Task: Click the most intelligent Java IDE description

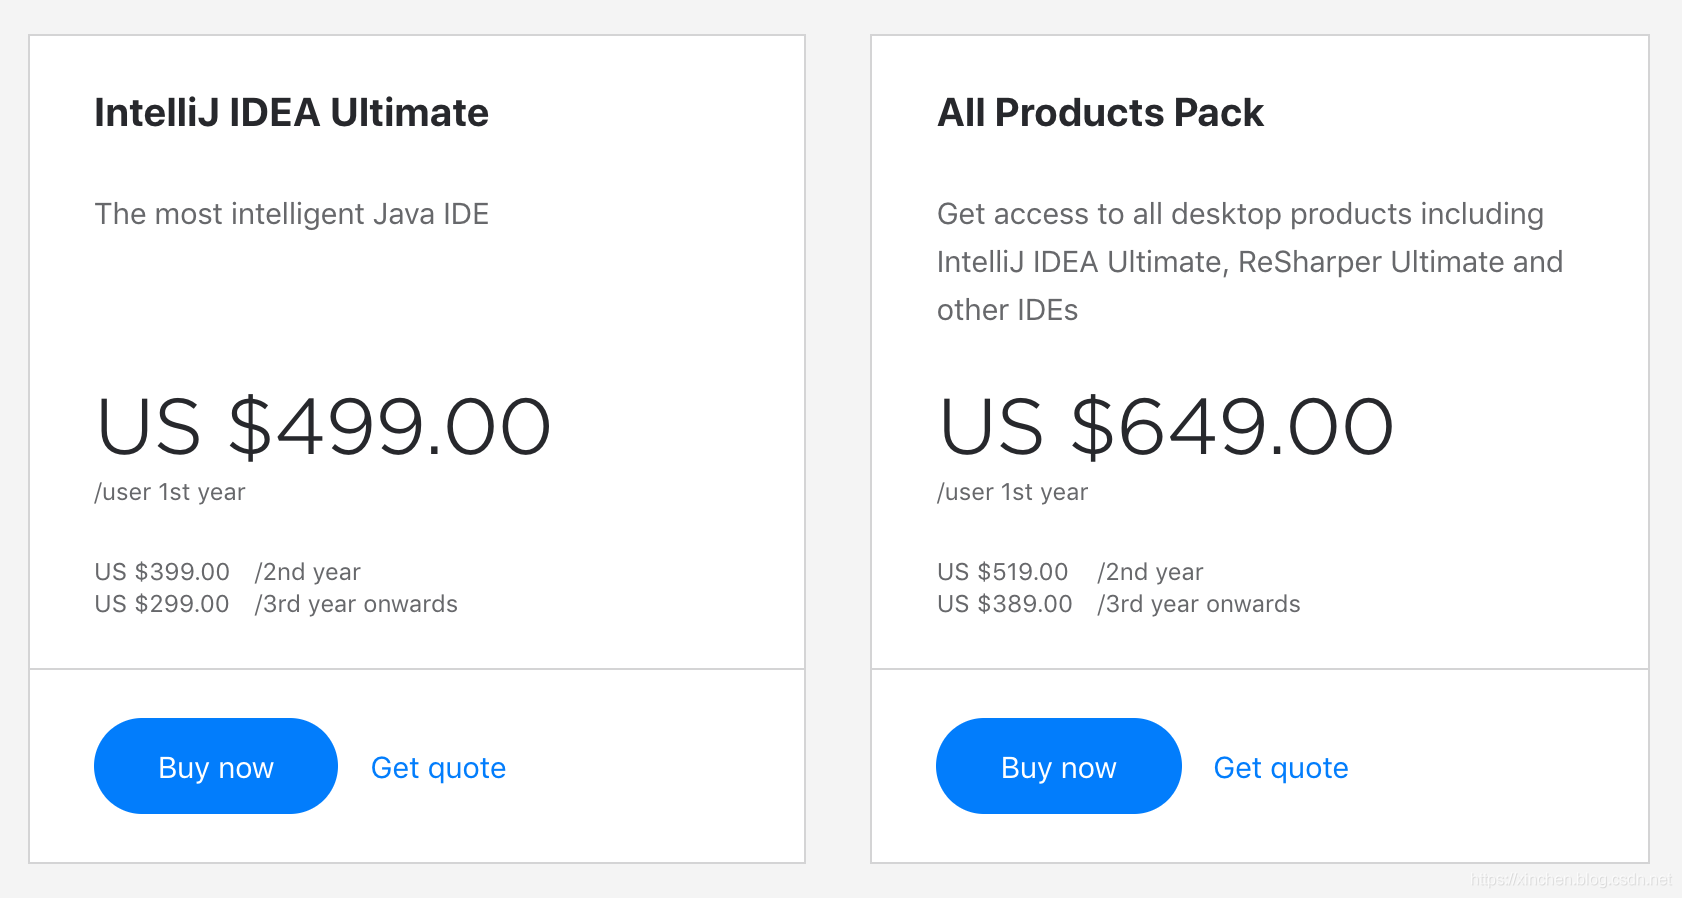Action: click(292, 213)
